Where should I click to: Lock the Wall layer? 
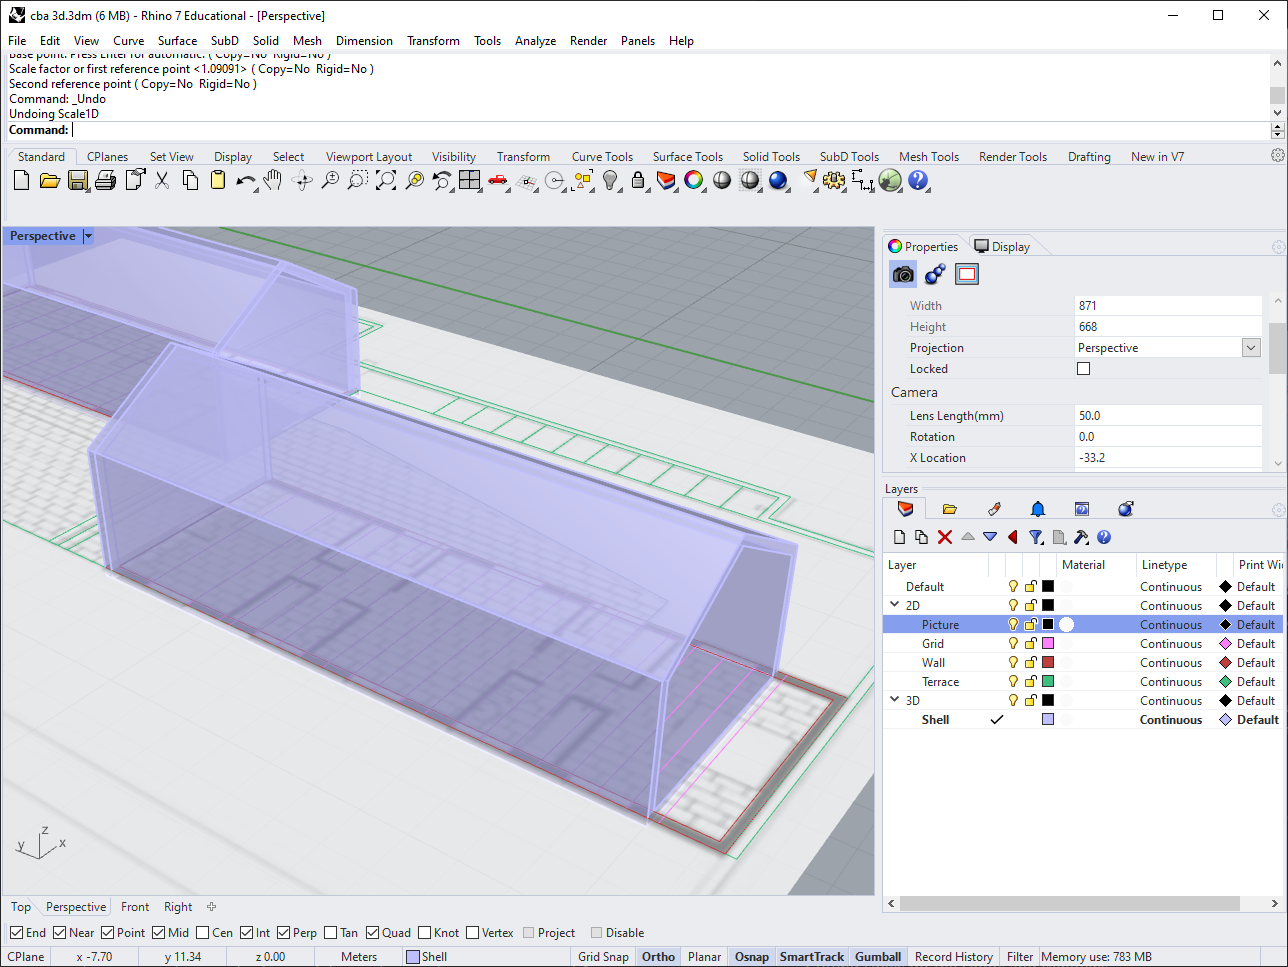1031,662
